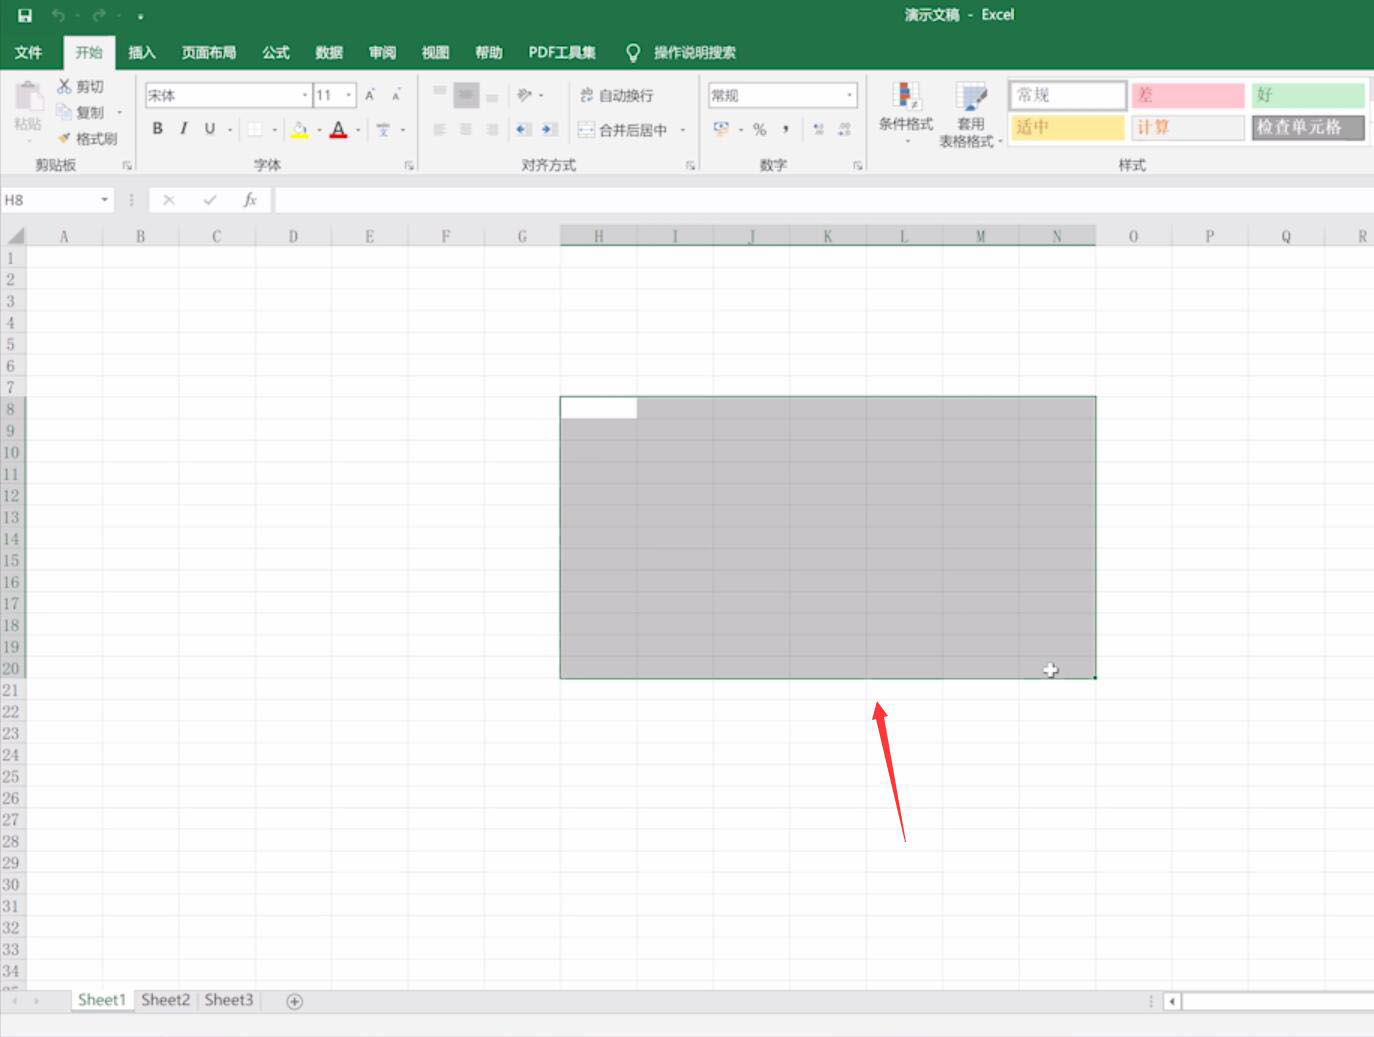Toggle middle vertical alignment
Image resolution: width=1374 pixels, height=1037 pixels.
(466, 95)
